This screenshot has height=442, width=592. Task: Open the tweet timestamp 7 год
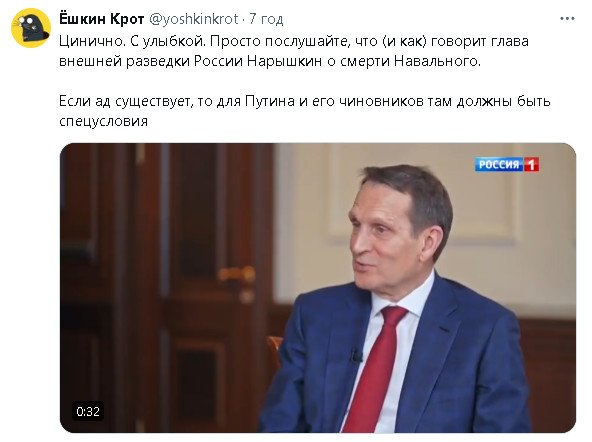coord(266,19)
